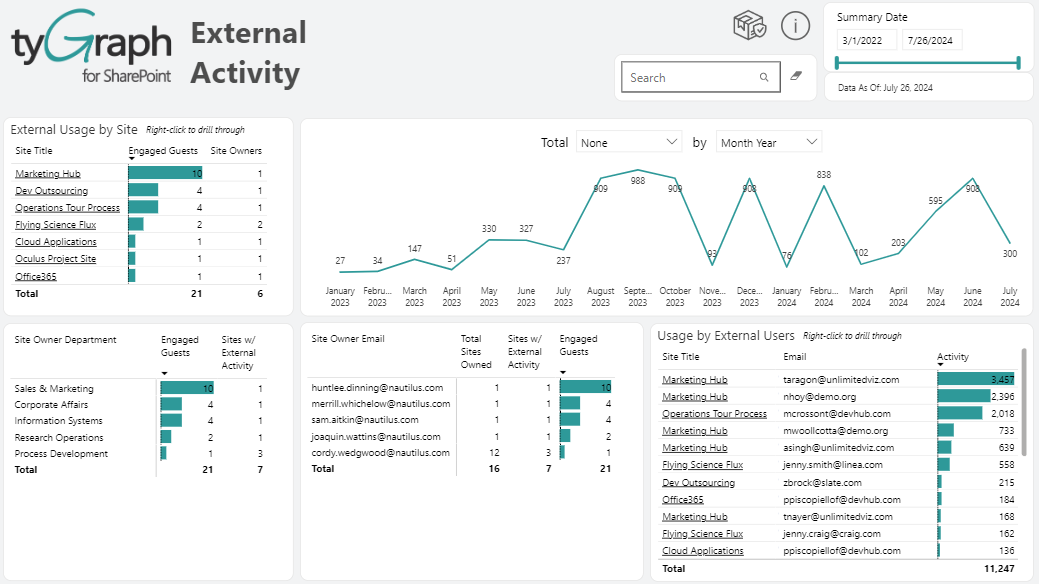Open the Total dropdown set to None

pos(629,143)
